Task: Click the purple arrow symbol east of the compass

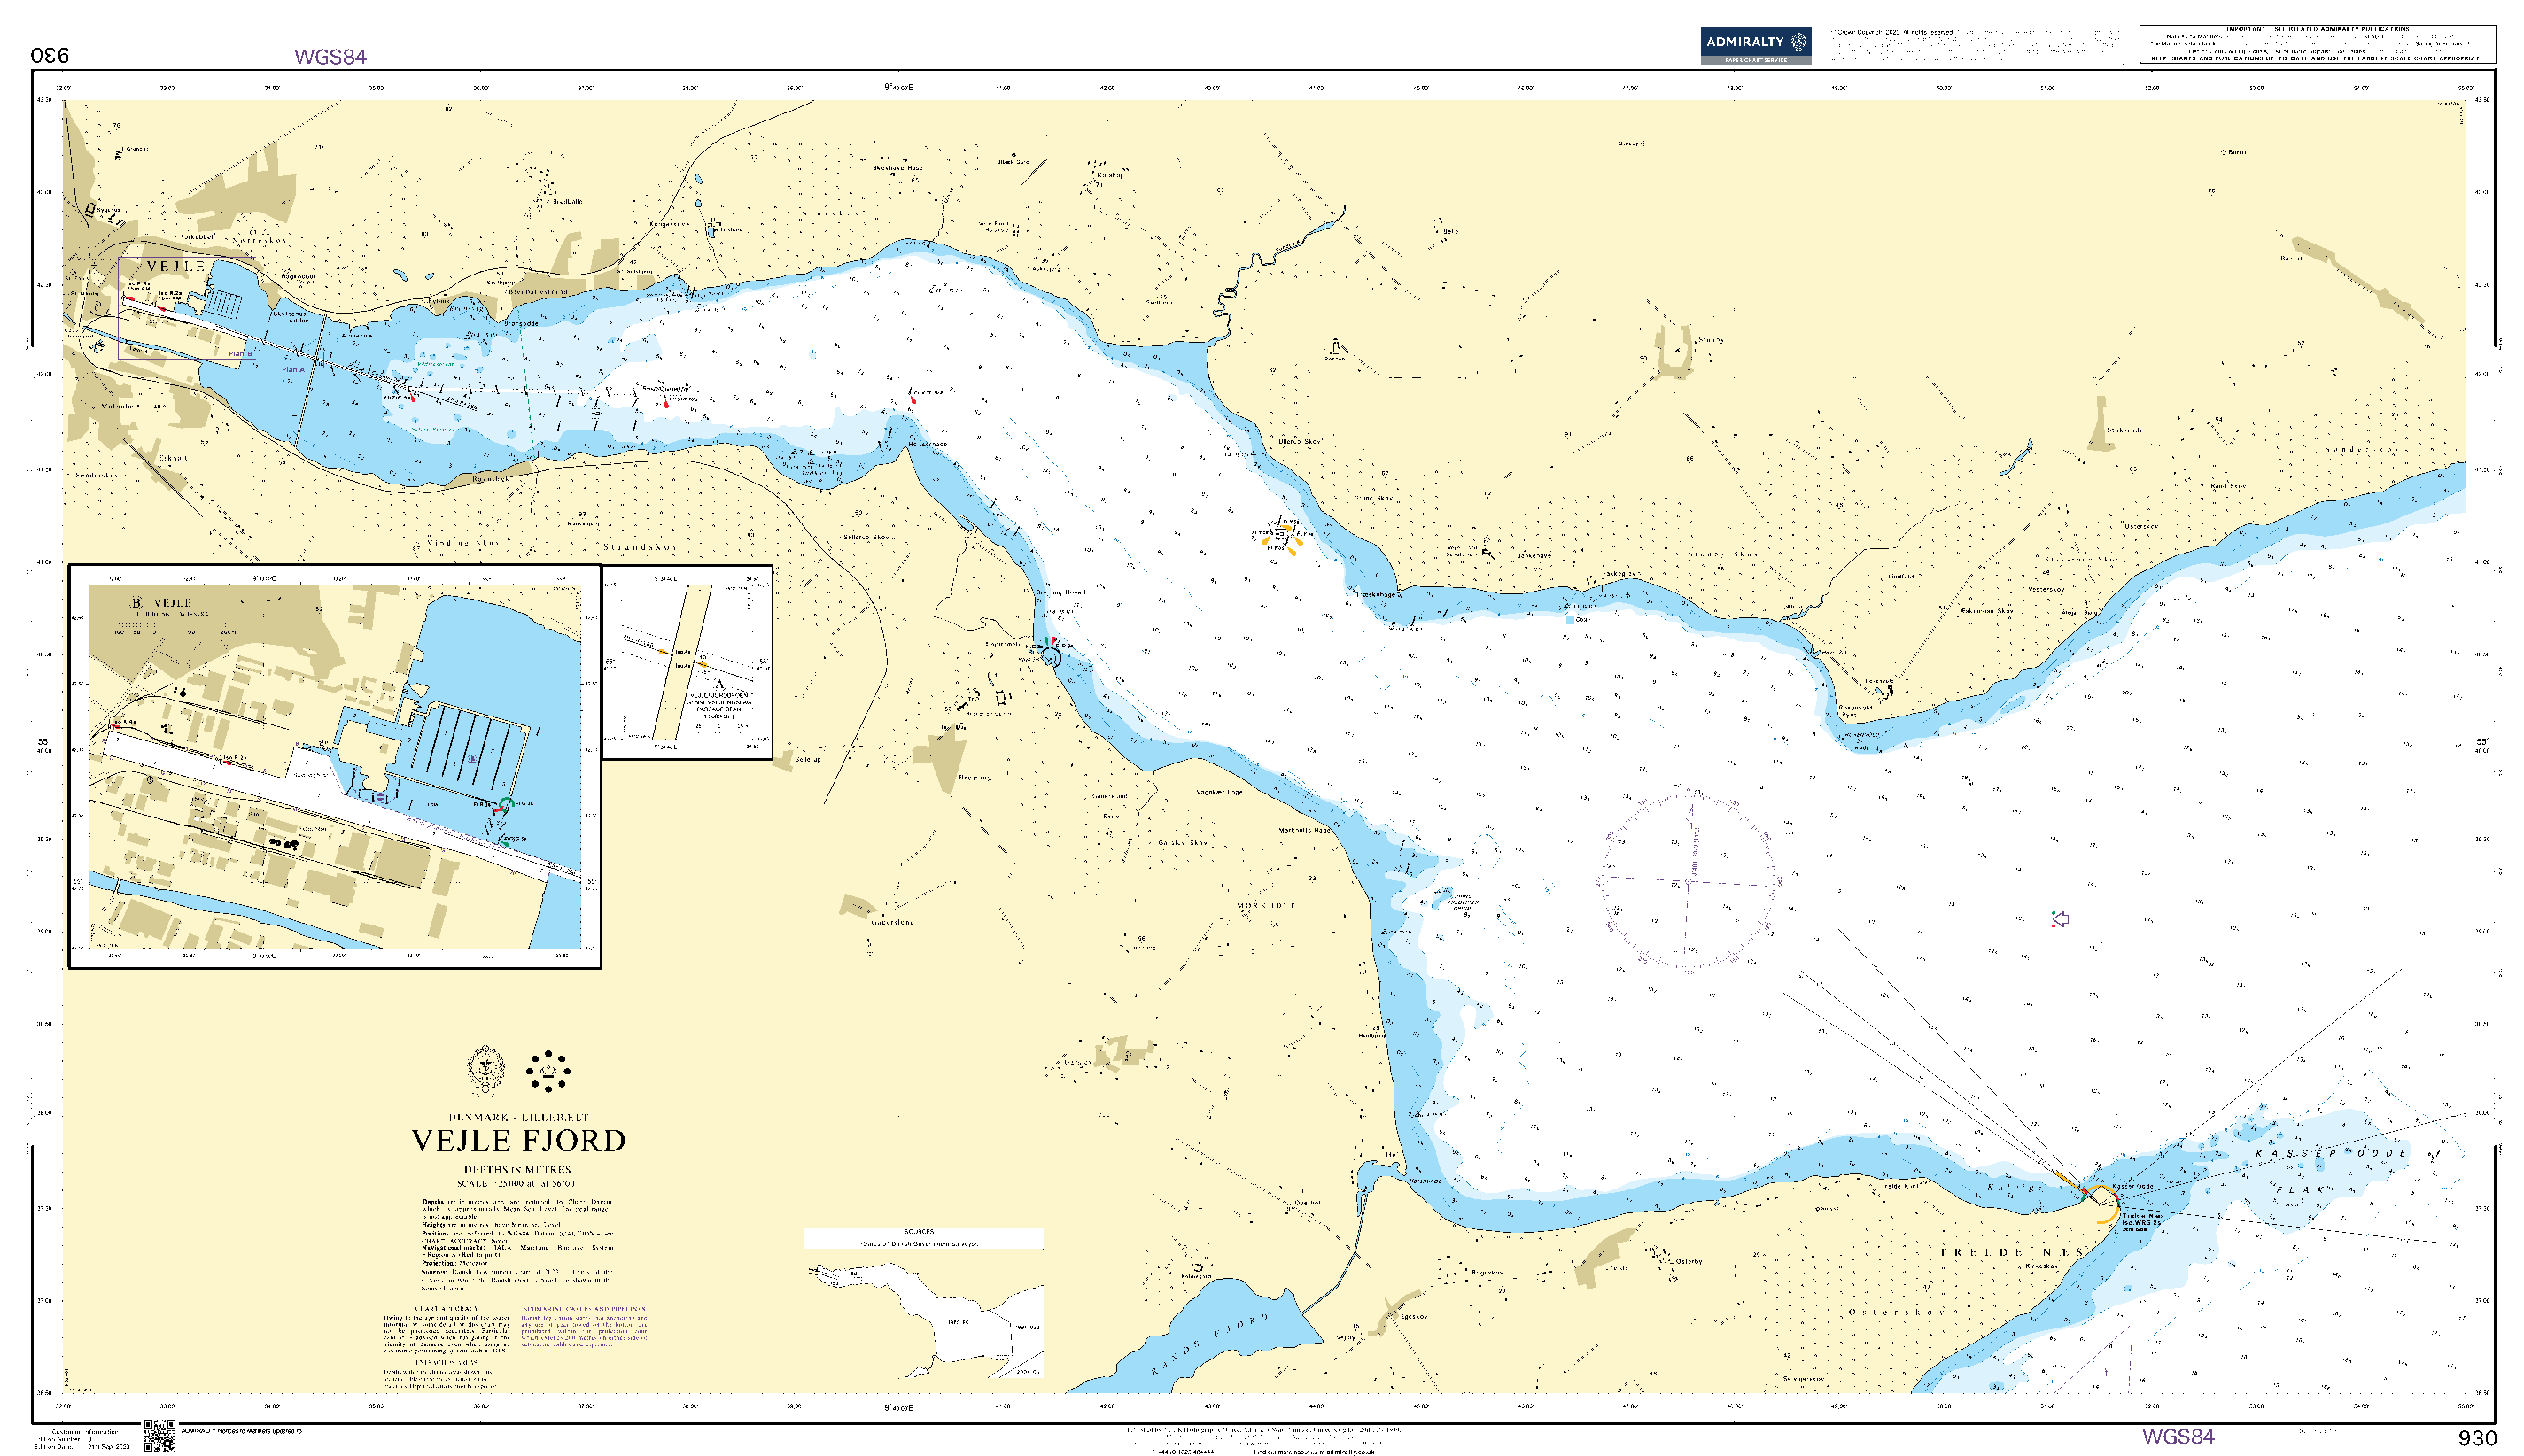Action: [x=2060, y=918]
